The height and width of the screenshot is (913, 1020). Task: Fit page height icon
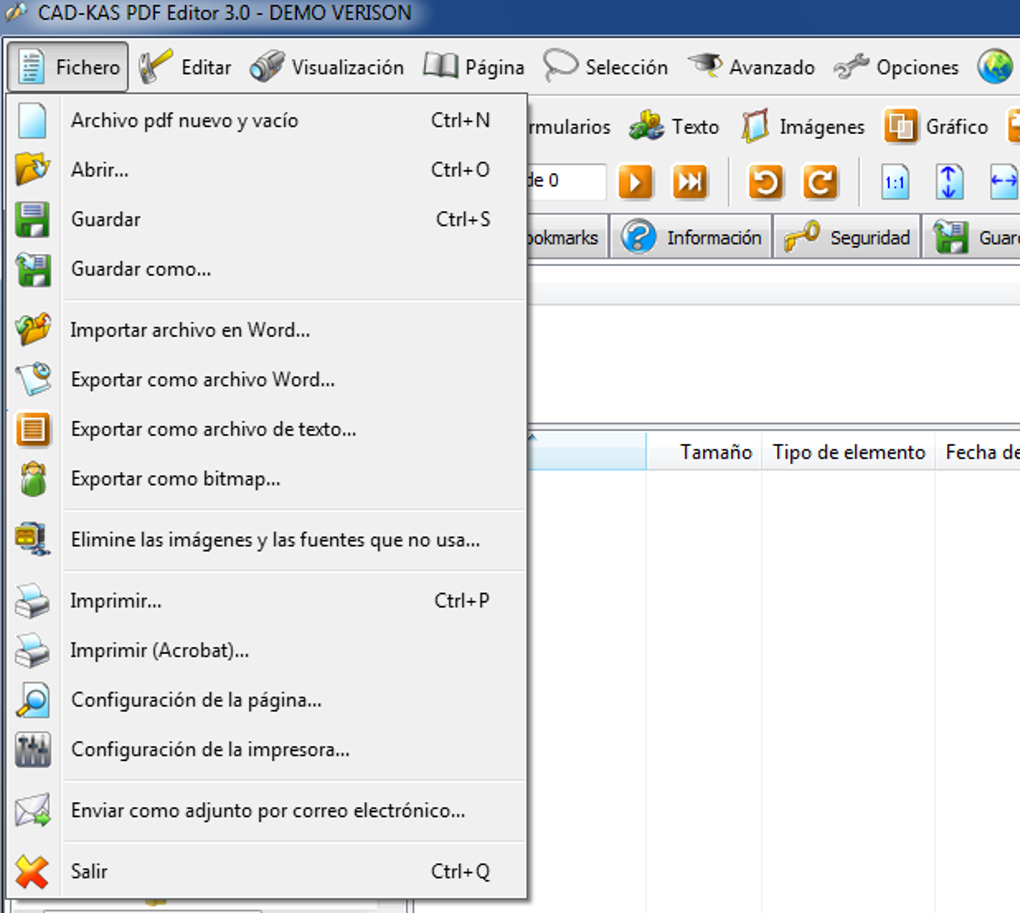pyautogui.click(x=949, y=181)
